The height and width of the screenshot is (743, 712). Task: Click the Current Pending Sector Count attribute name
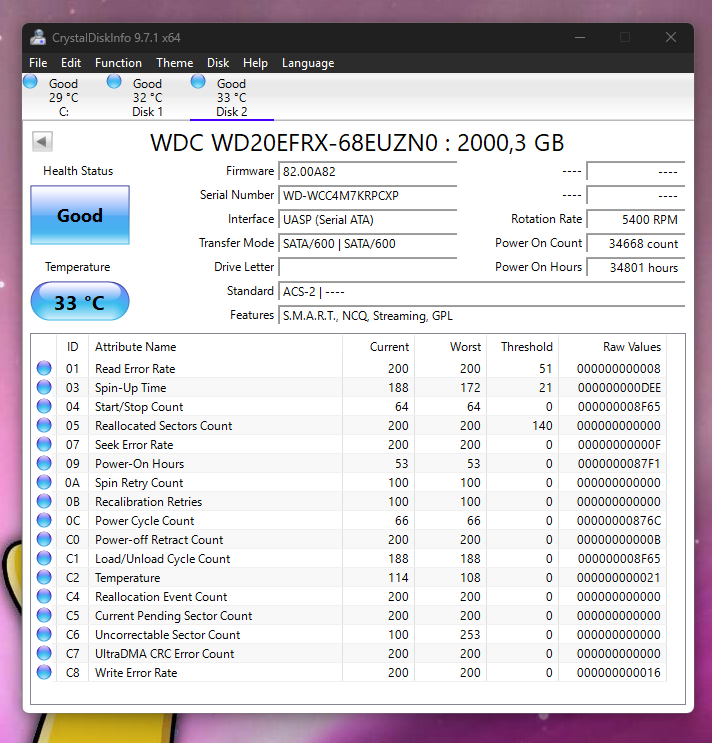click(173, 616)
